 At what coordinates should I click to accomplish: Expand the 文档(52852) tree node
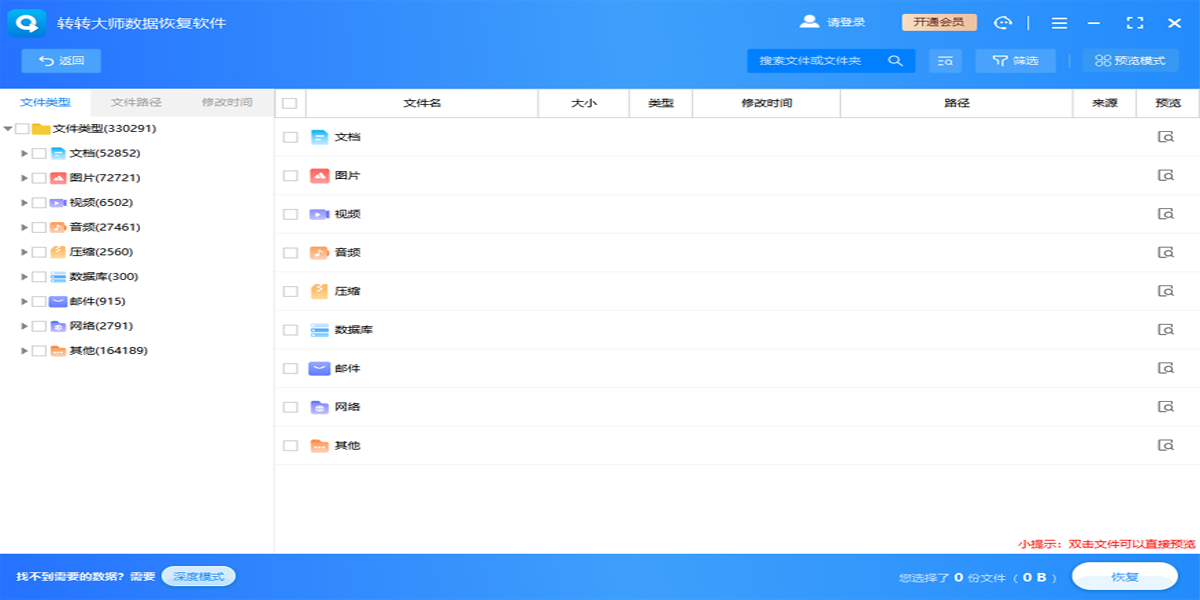point(25,153)
